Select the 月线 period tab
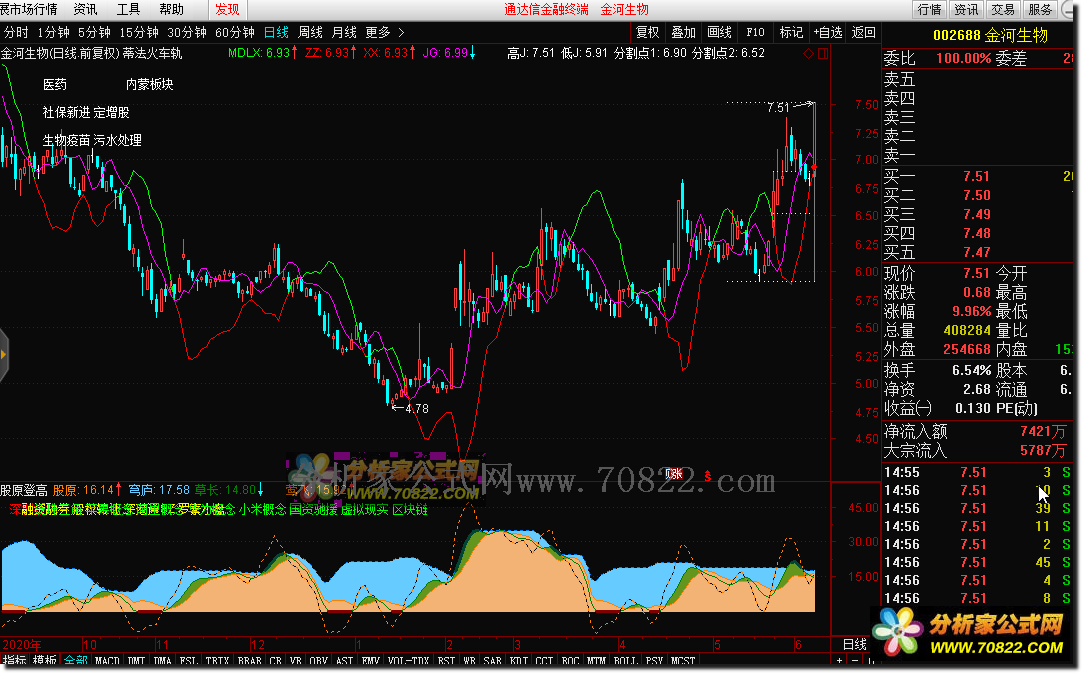Screen dimensions: 1083x673 point(344,32)
